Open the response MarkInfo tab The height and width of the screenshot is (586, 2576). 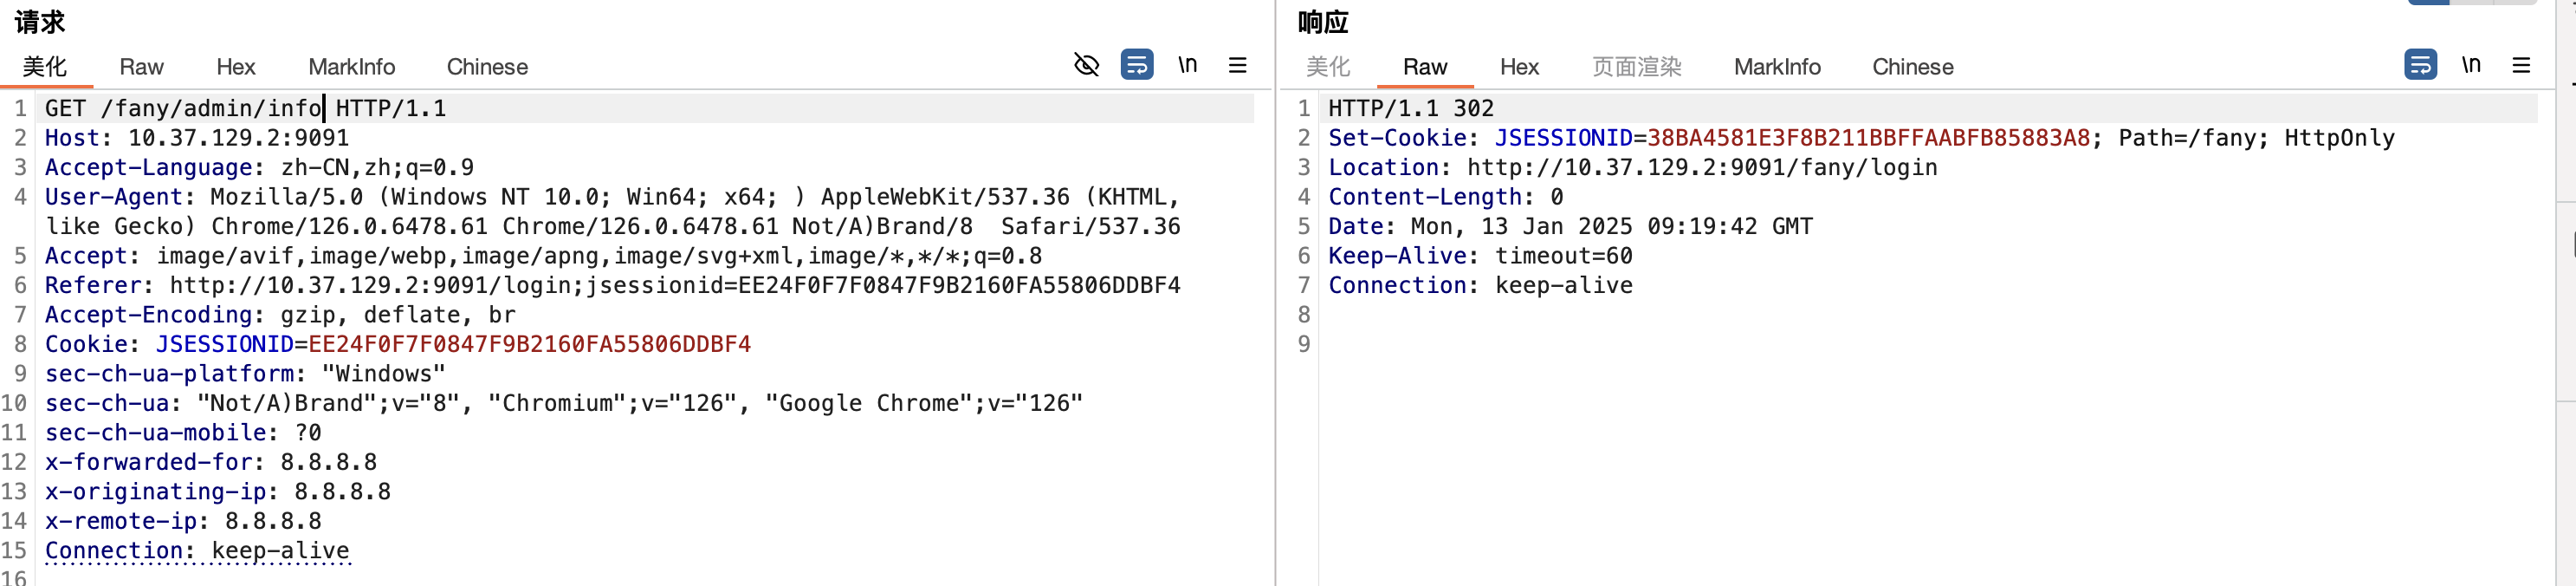[1777, 67]
